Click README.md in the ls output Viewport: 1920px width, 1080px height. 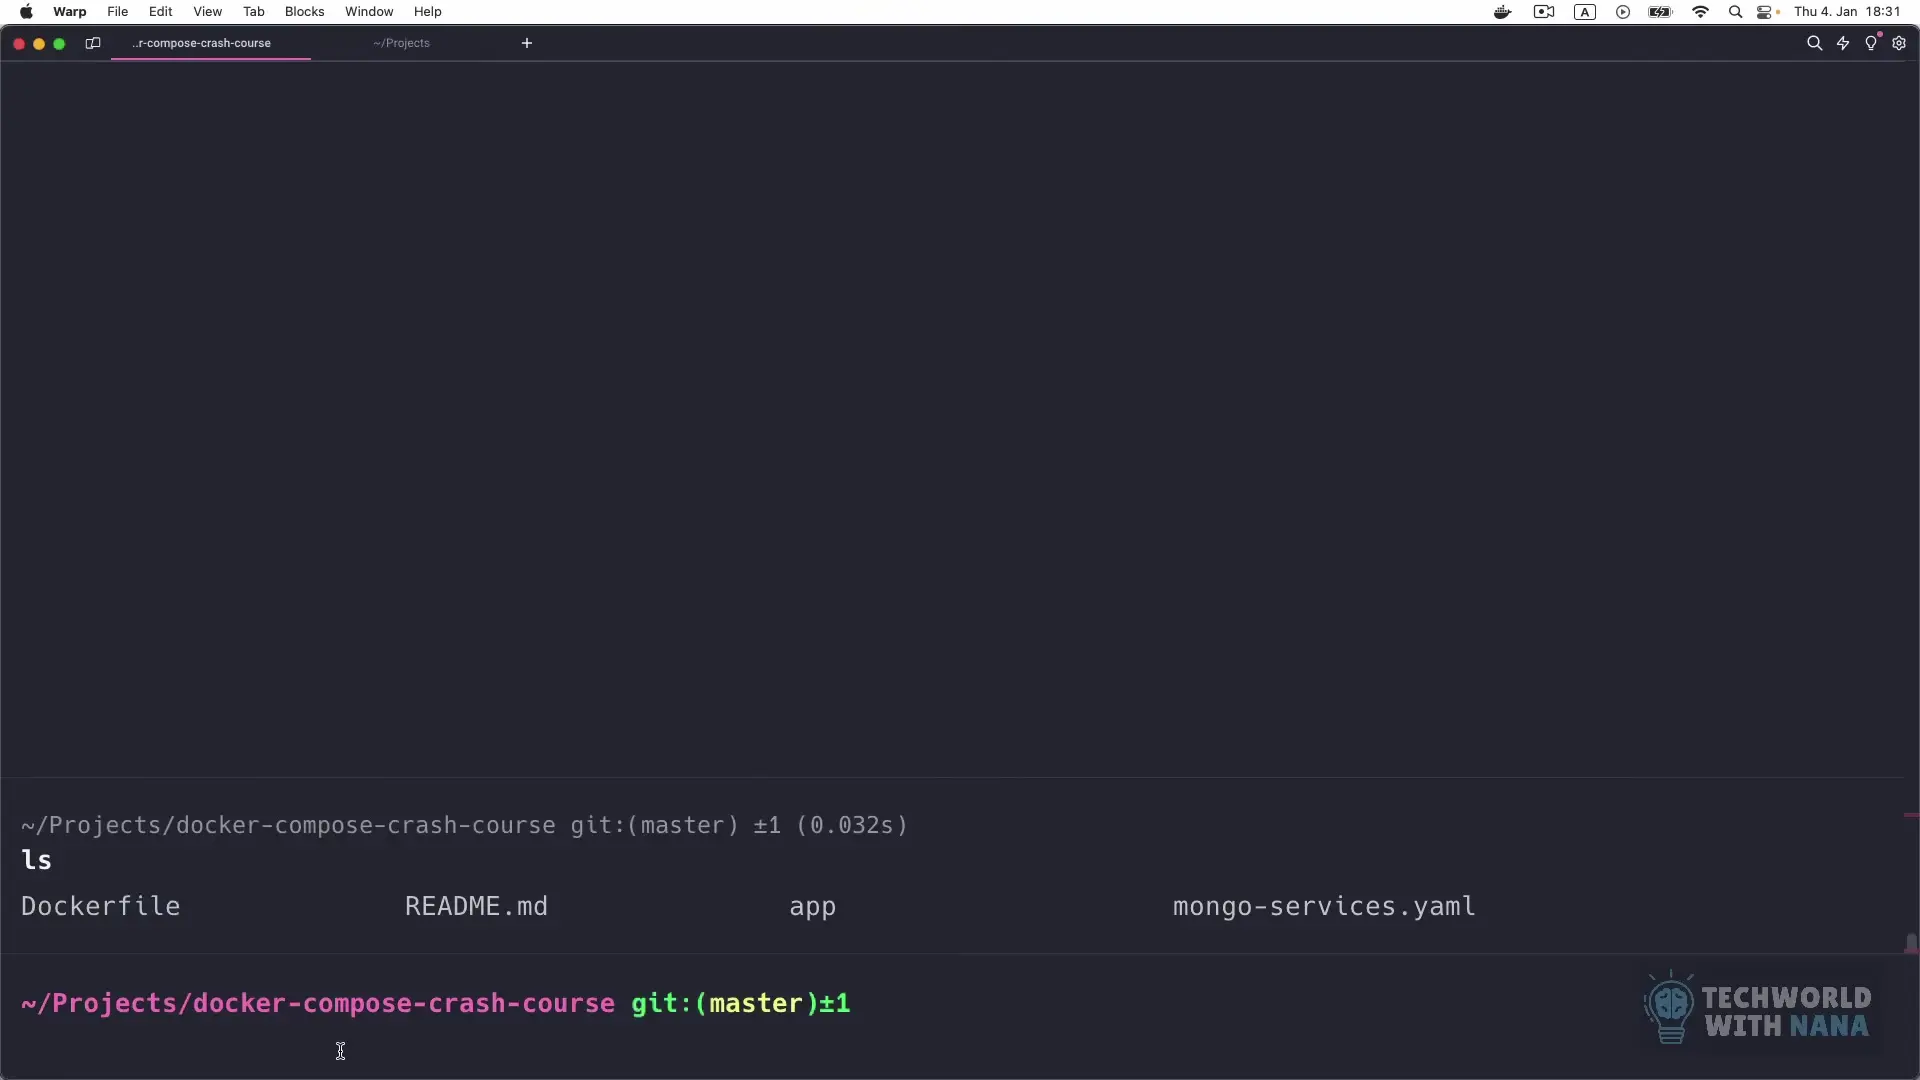[476, 906]
